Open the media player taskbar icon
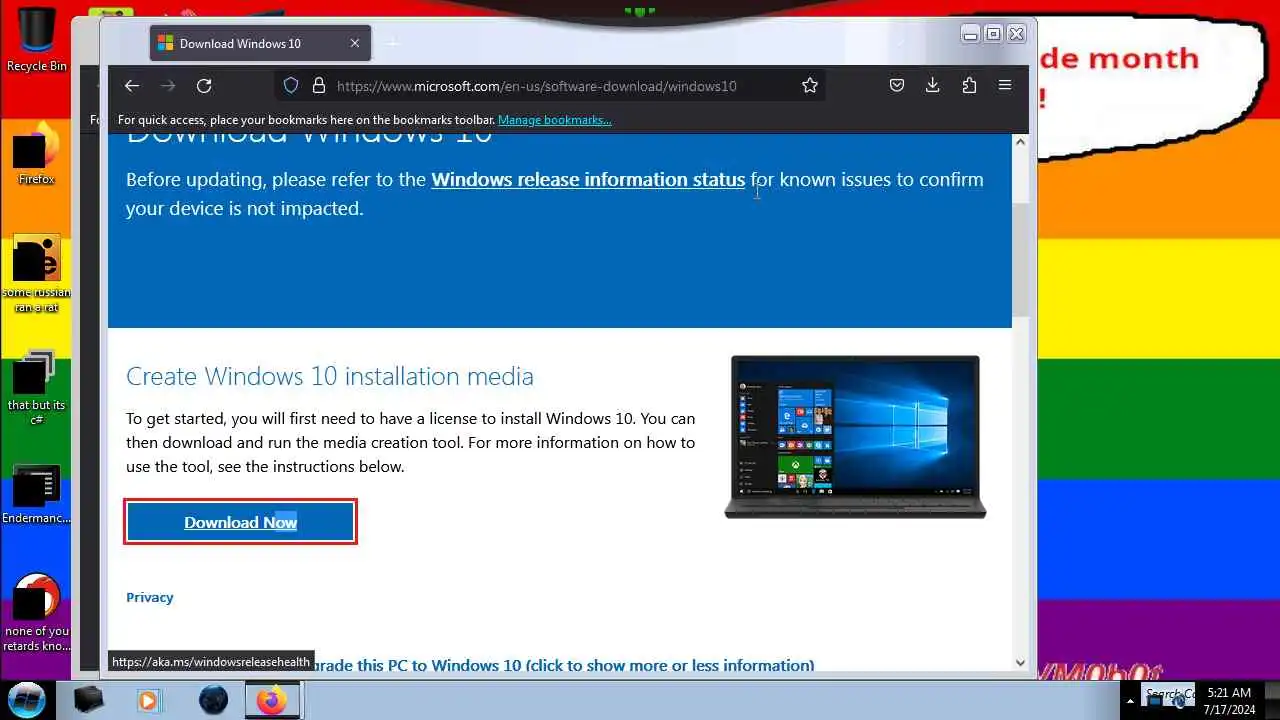The height and width of the screenshot is (720, 1280). point(148,700)
